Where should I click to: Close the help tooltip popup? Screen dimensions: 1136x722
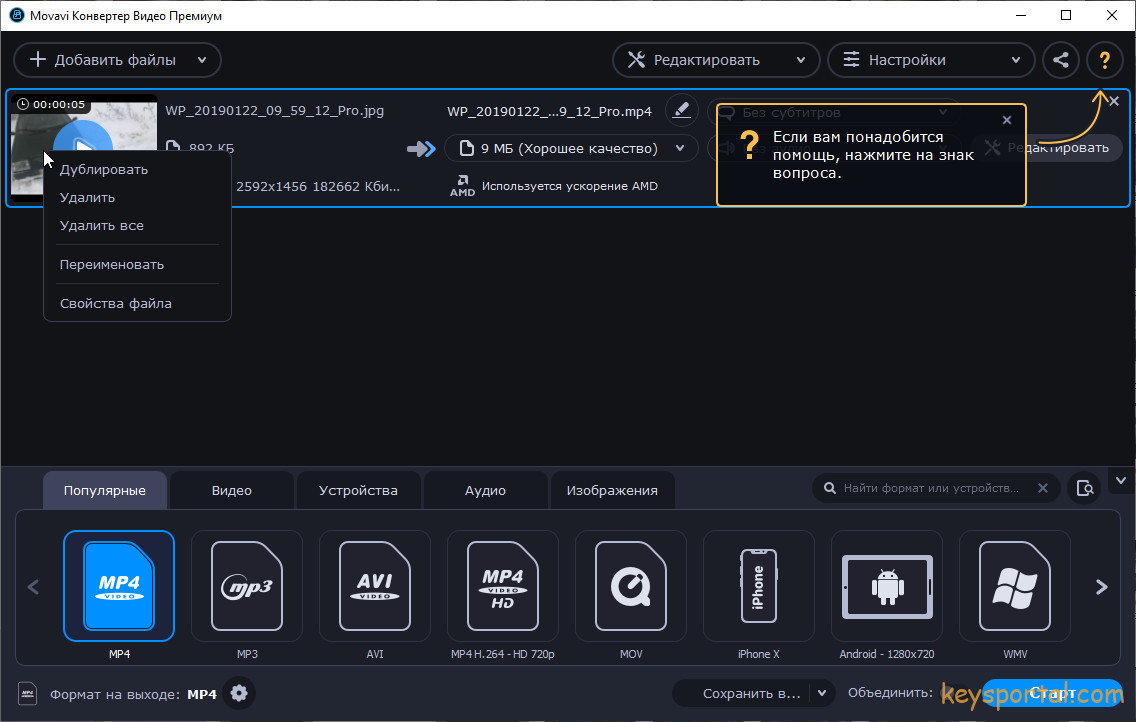click(1007, 120)
